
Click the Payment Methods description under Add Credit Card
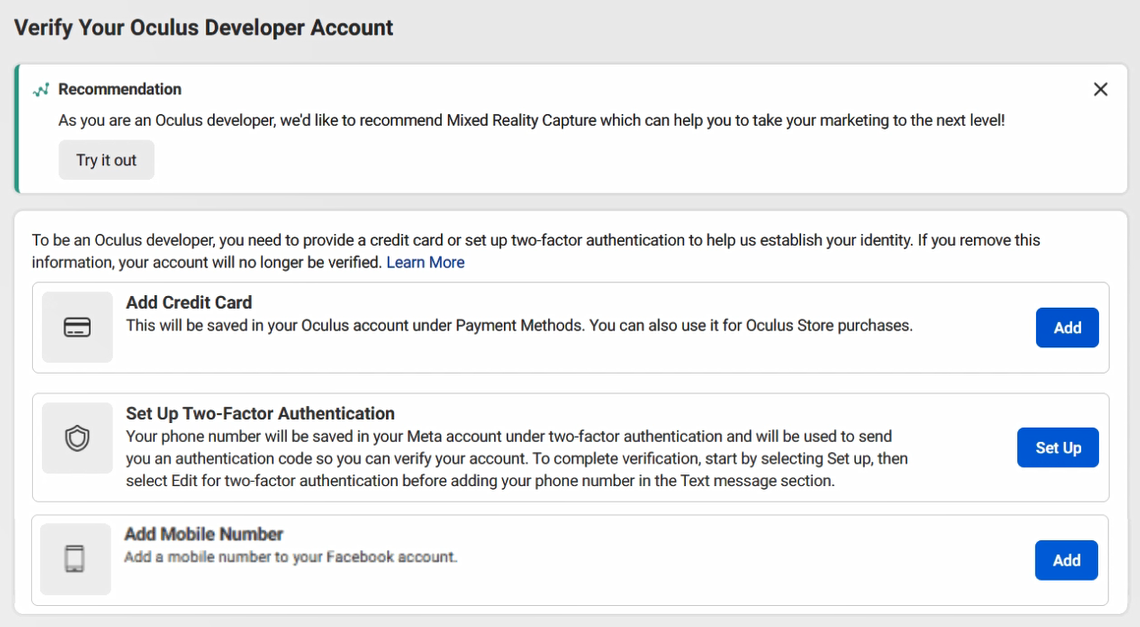click(519, 325)
